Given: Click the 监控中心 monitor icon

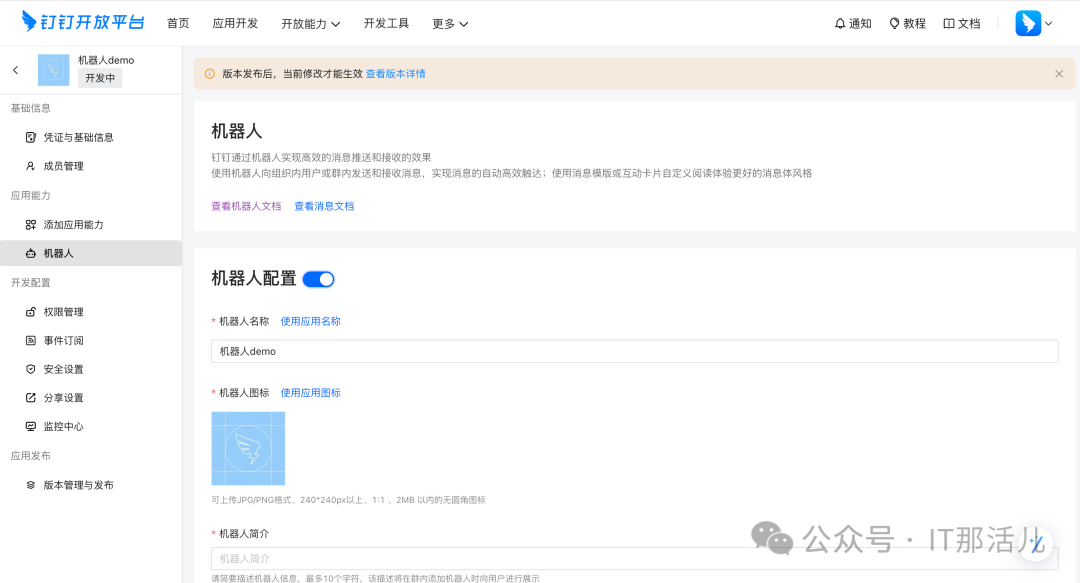Looking at the screenshot, I should [30, 427].
